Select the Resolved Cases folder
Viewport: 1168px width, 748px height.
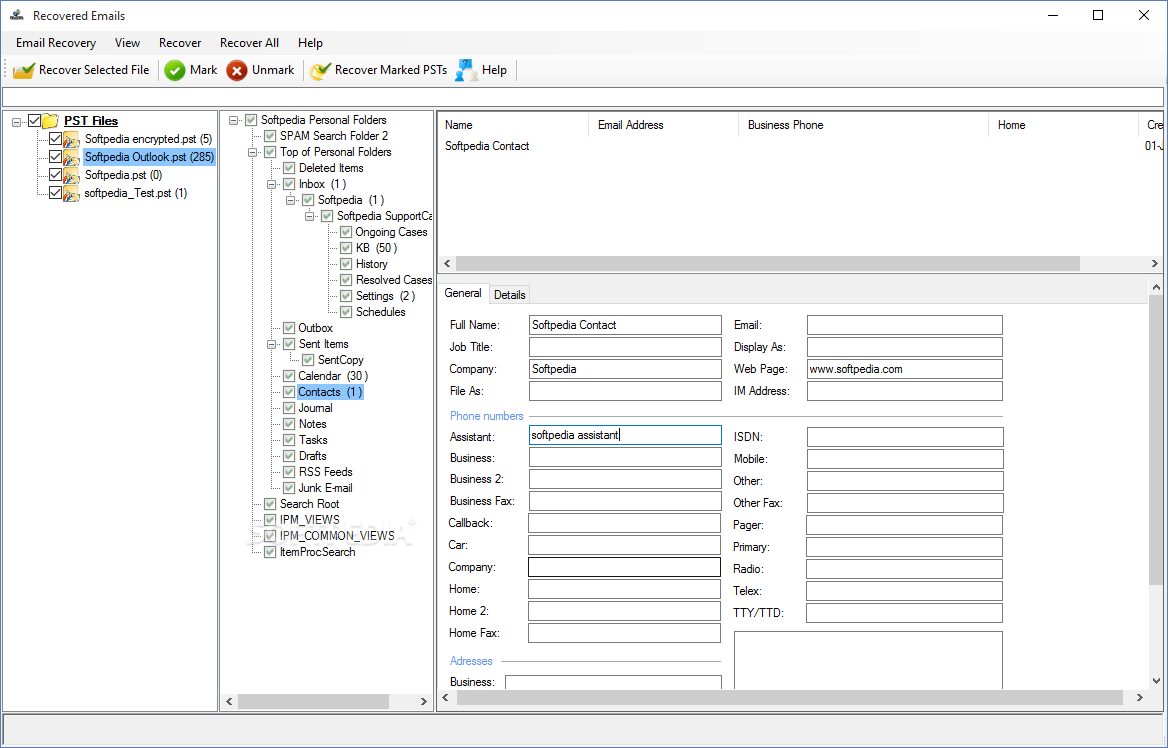click(393, 280)
